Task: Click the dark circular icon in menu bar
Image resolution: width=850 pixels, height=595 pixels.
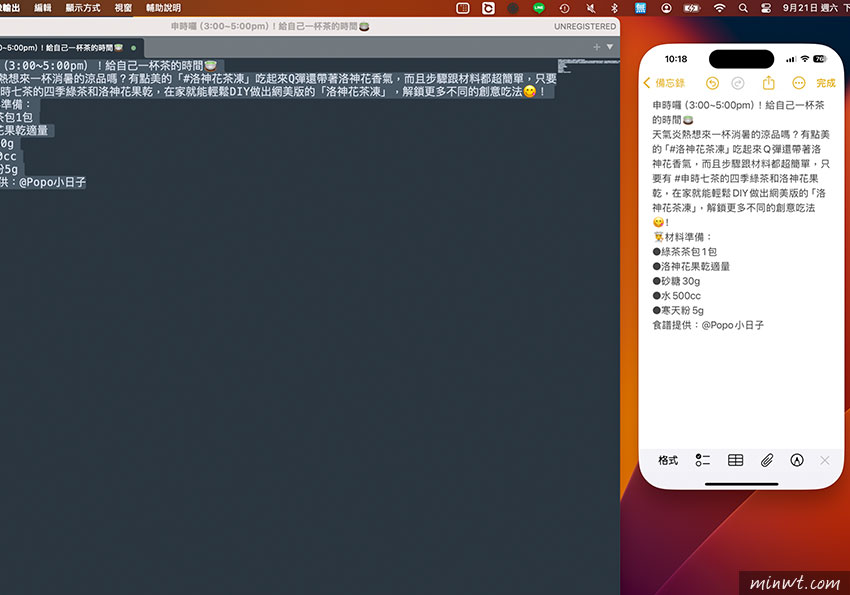Action: click(513, 8)
